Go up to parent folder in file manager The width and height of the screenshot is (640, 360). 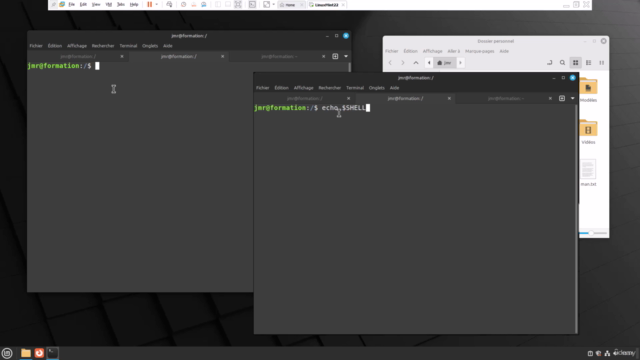point(416,63)
